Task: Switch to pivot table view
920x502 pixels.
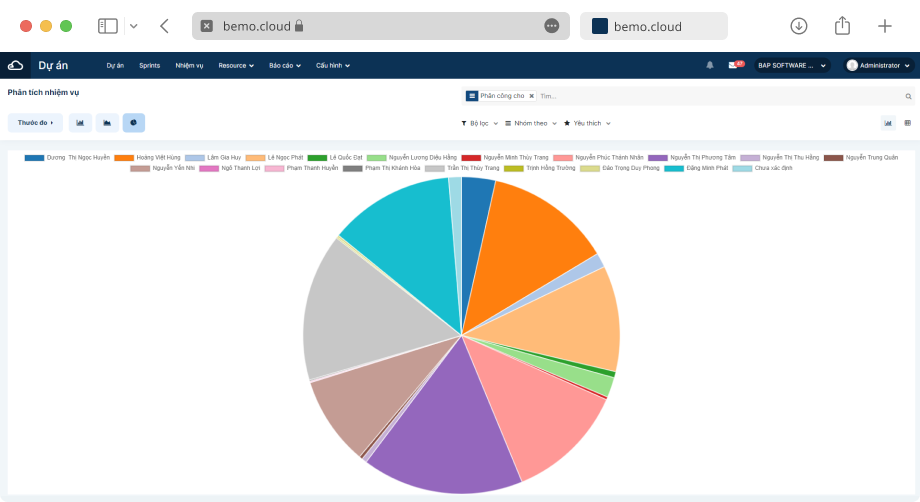Action: pyautogui.click(x=908, y=123)
